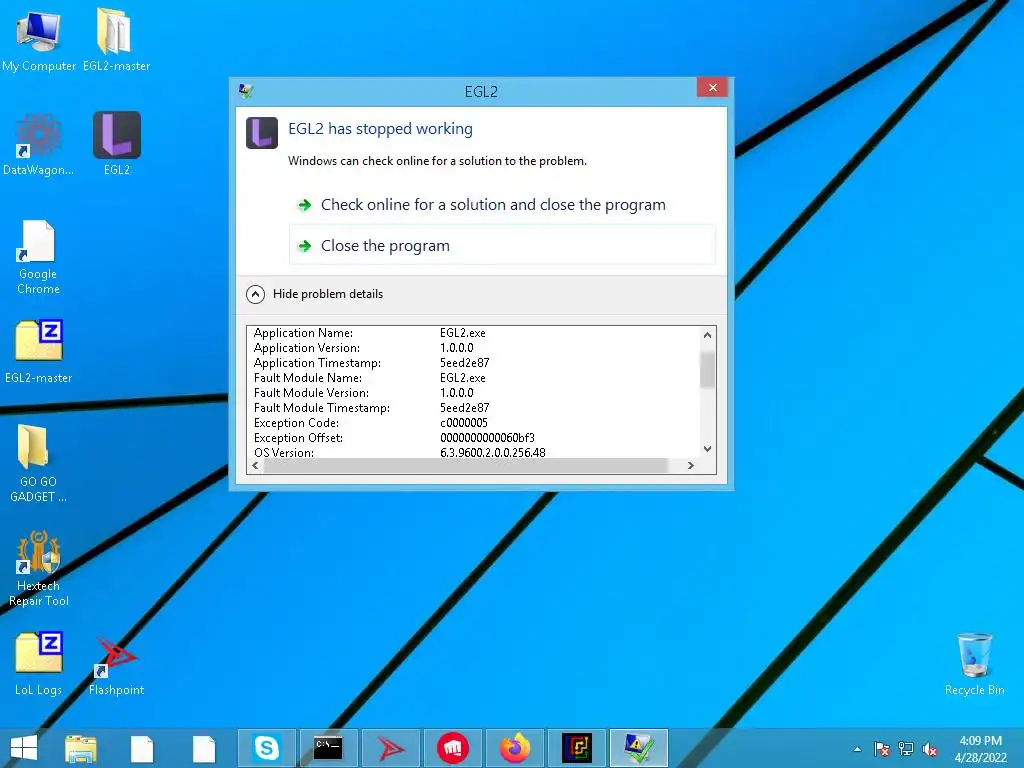The image size is (1024, 768).
Task: Check online for a solution and close program
Action: tap(502, 205)
